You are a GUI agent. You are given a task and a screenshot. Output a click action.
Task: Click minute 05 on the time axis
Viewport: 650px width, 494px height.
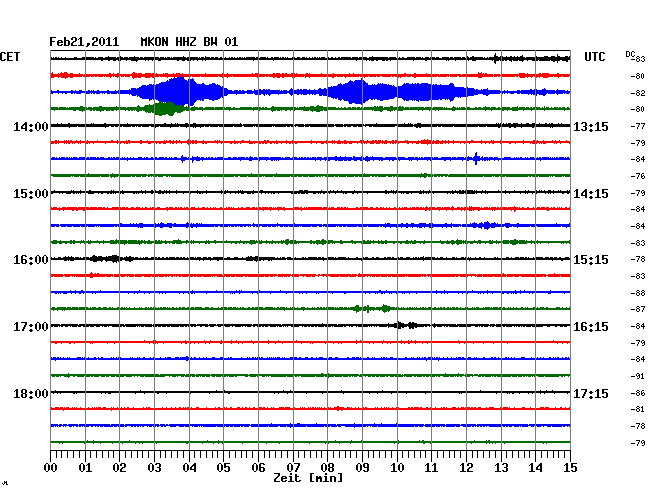(223, 468)
